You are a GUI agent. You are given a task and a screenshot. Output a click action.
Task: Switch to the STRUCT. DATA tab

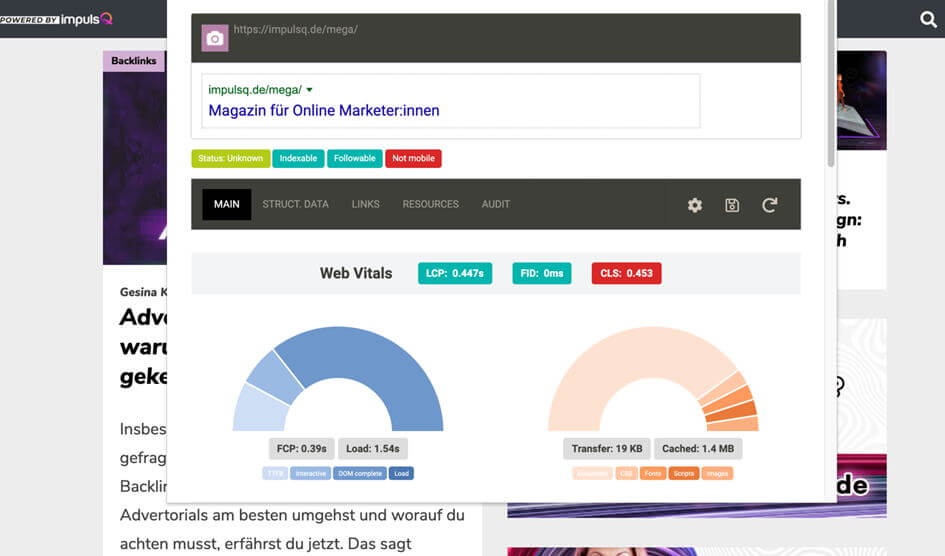click(295, 204)
